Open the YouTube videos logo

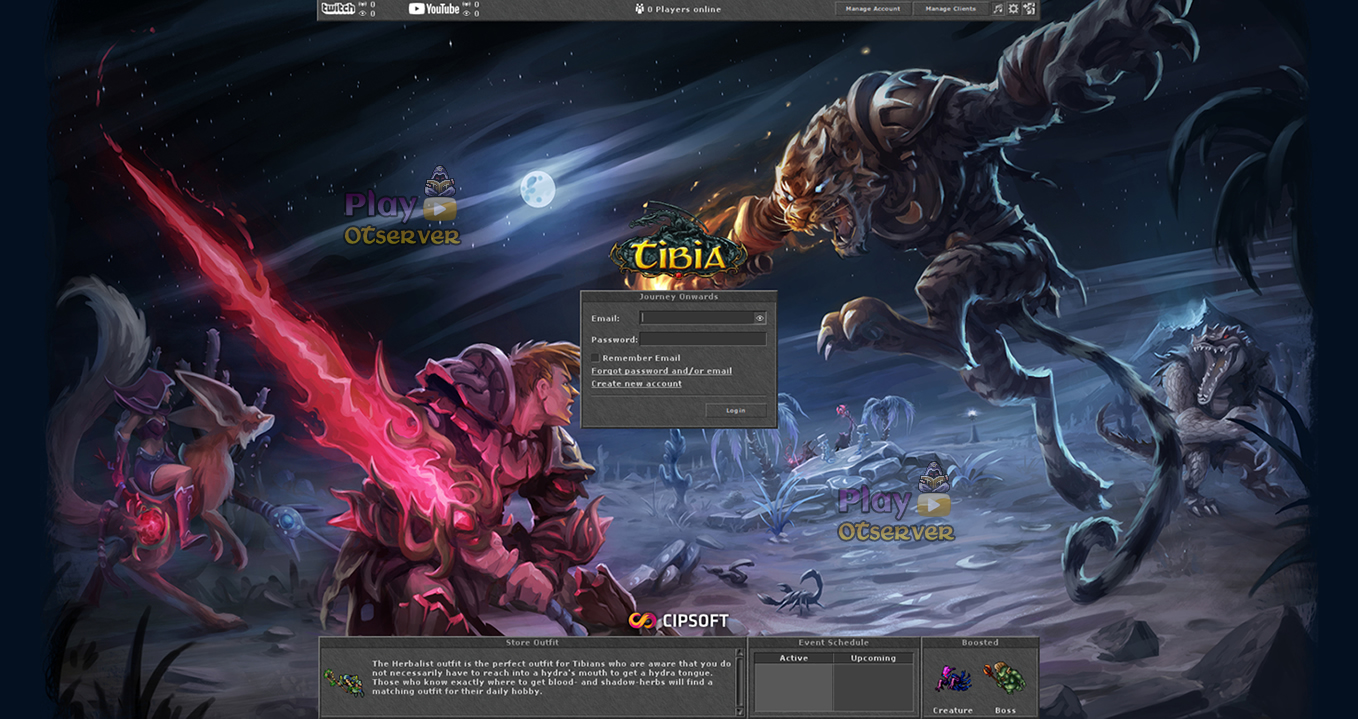click(434, 8)
